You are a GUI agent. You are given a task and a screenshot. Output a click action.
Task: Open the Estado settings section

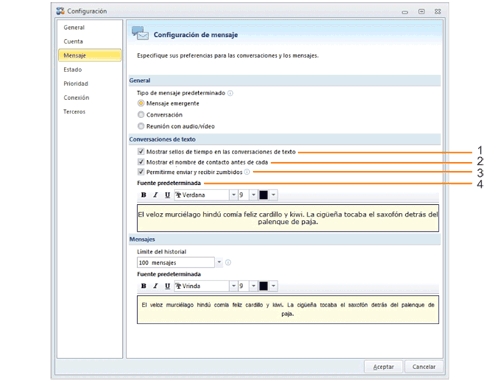click(73, 70)
